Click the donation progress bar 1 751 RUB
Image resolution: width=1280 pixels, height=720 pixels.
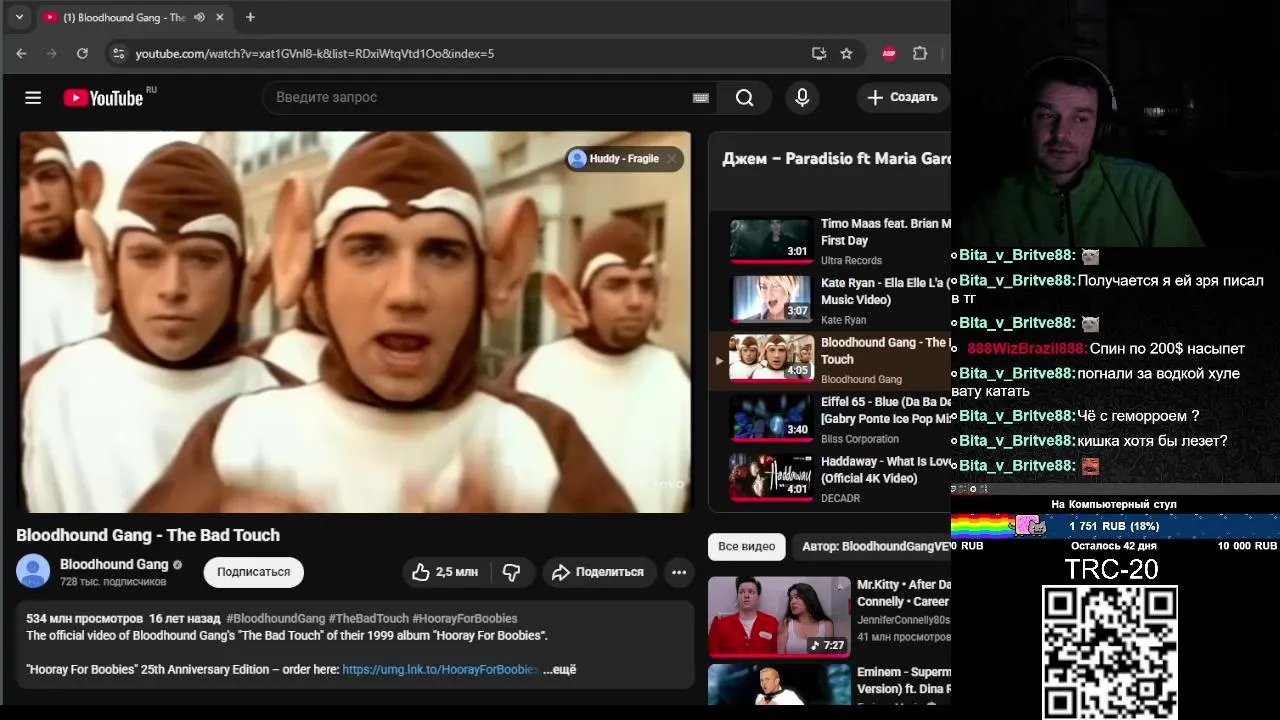pos(1114,526)
